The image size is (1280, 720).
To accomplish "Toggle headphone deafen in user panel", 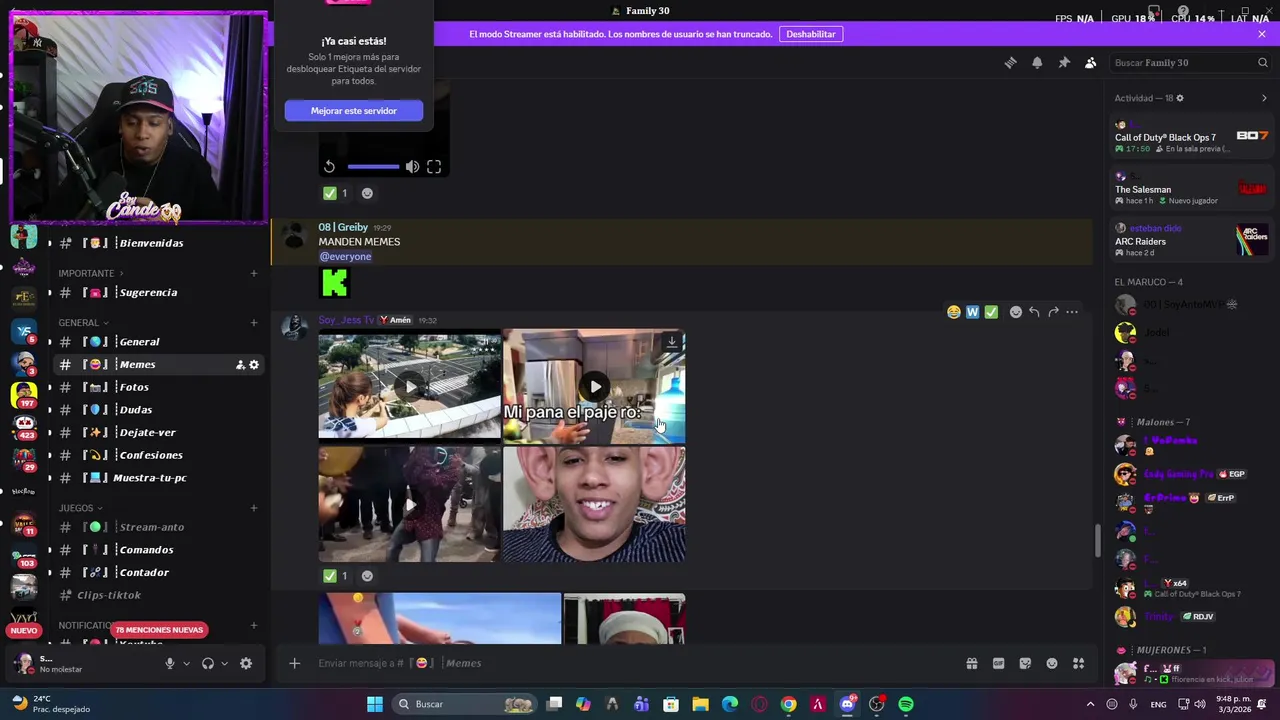I will coord(208,663).
